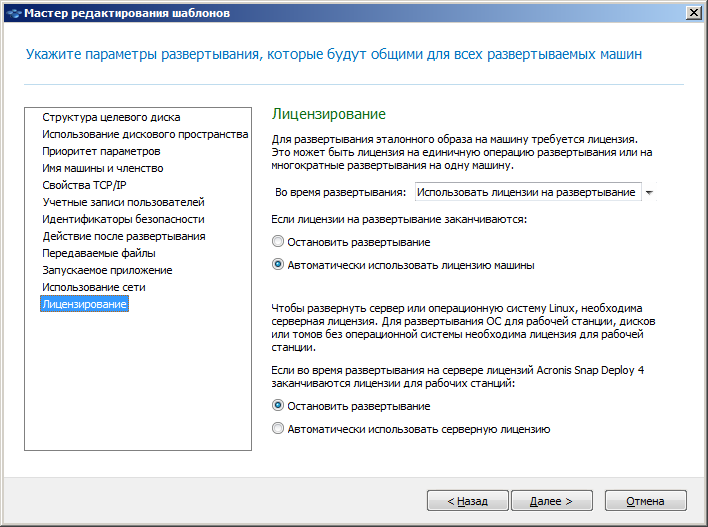Open 'Структура целевого диска' settings

tap(111, 117)
